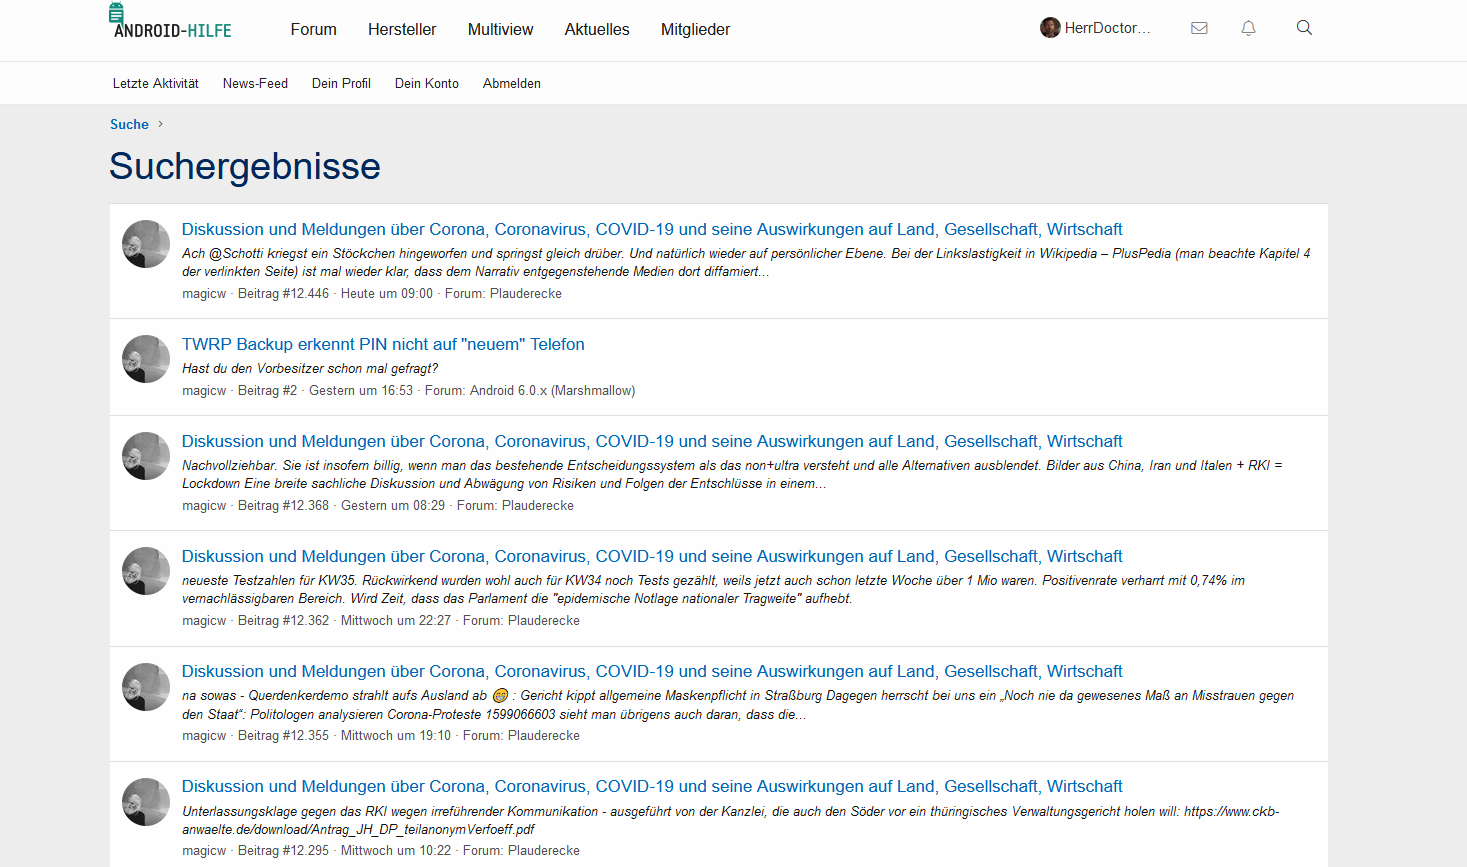Click the timestamp Gestern um 16:53
Viewport: 1467px width, 867px height.
[x=361, y=391]
